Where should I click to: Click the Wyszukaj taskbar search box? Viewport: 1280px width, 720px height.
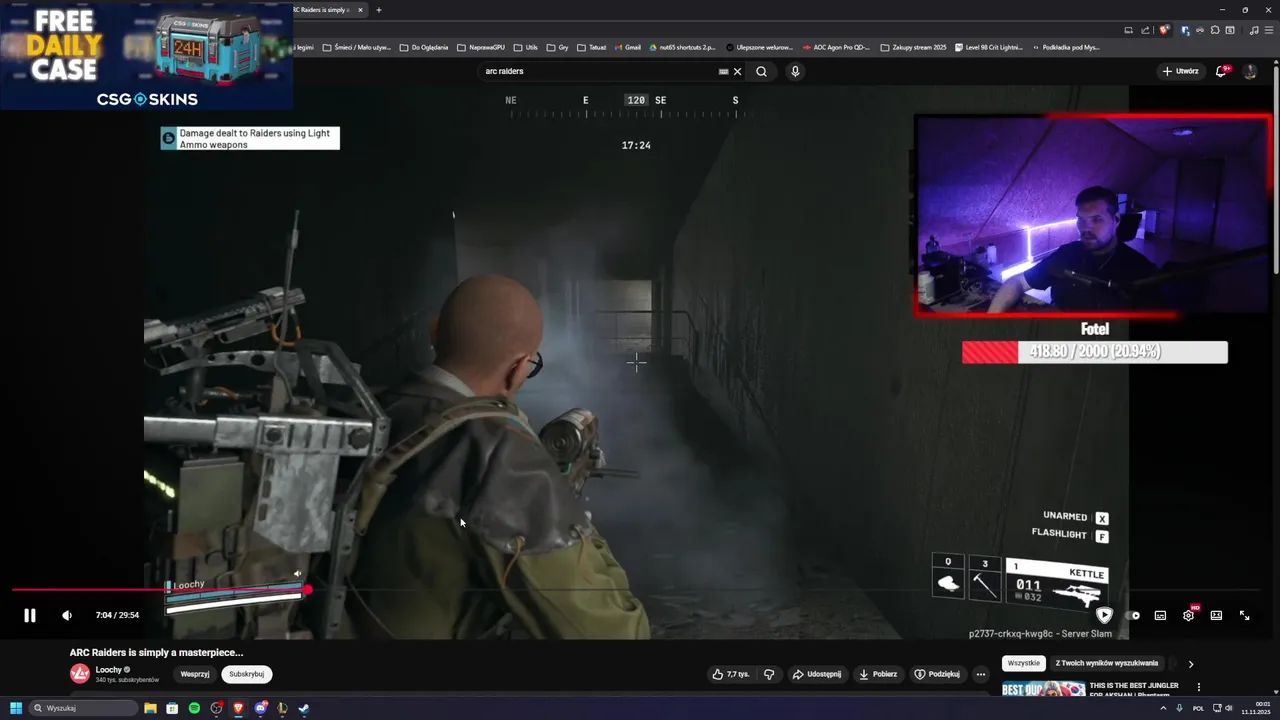(84, 708)
